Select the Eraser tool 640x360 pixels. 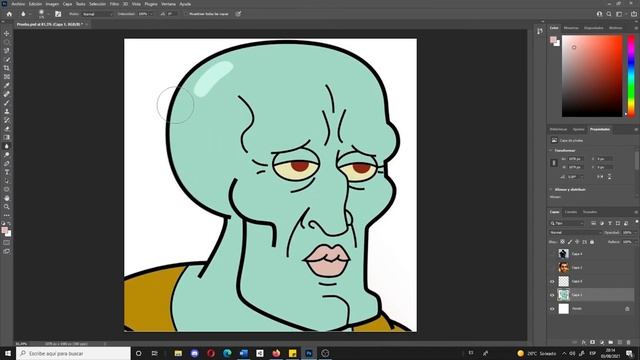(x=7, y=129)
